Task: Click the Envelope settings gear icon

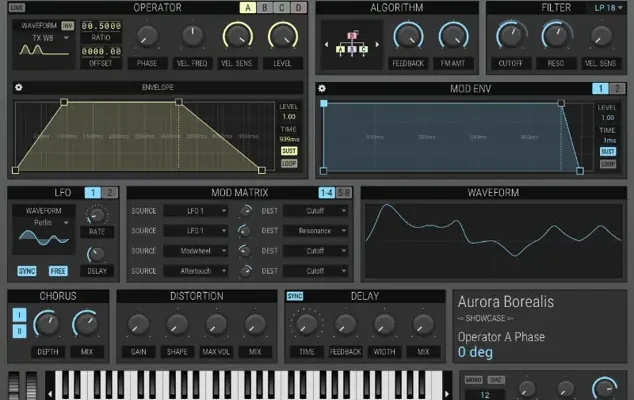Action: 19,87
